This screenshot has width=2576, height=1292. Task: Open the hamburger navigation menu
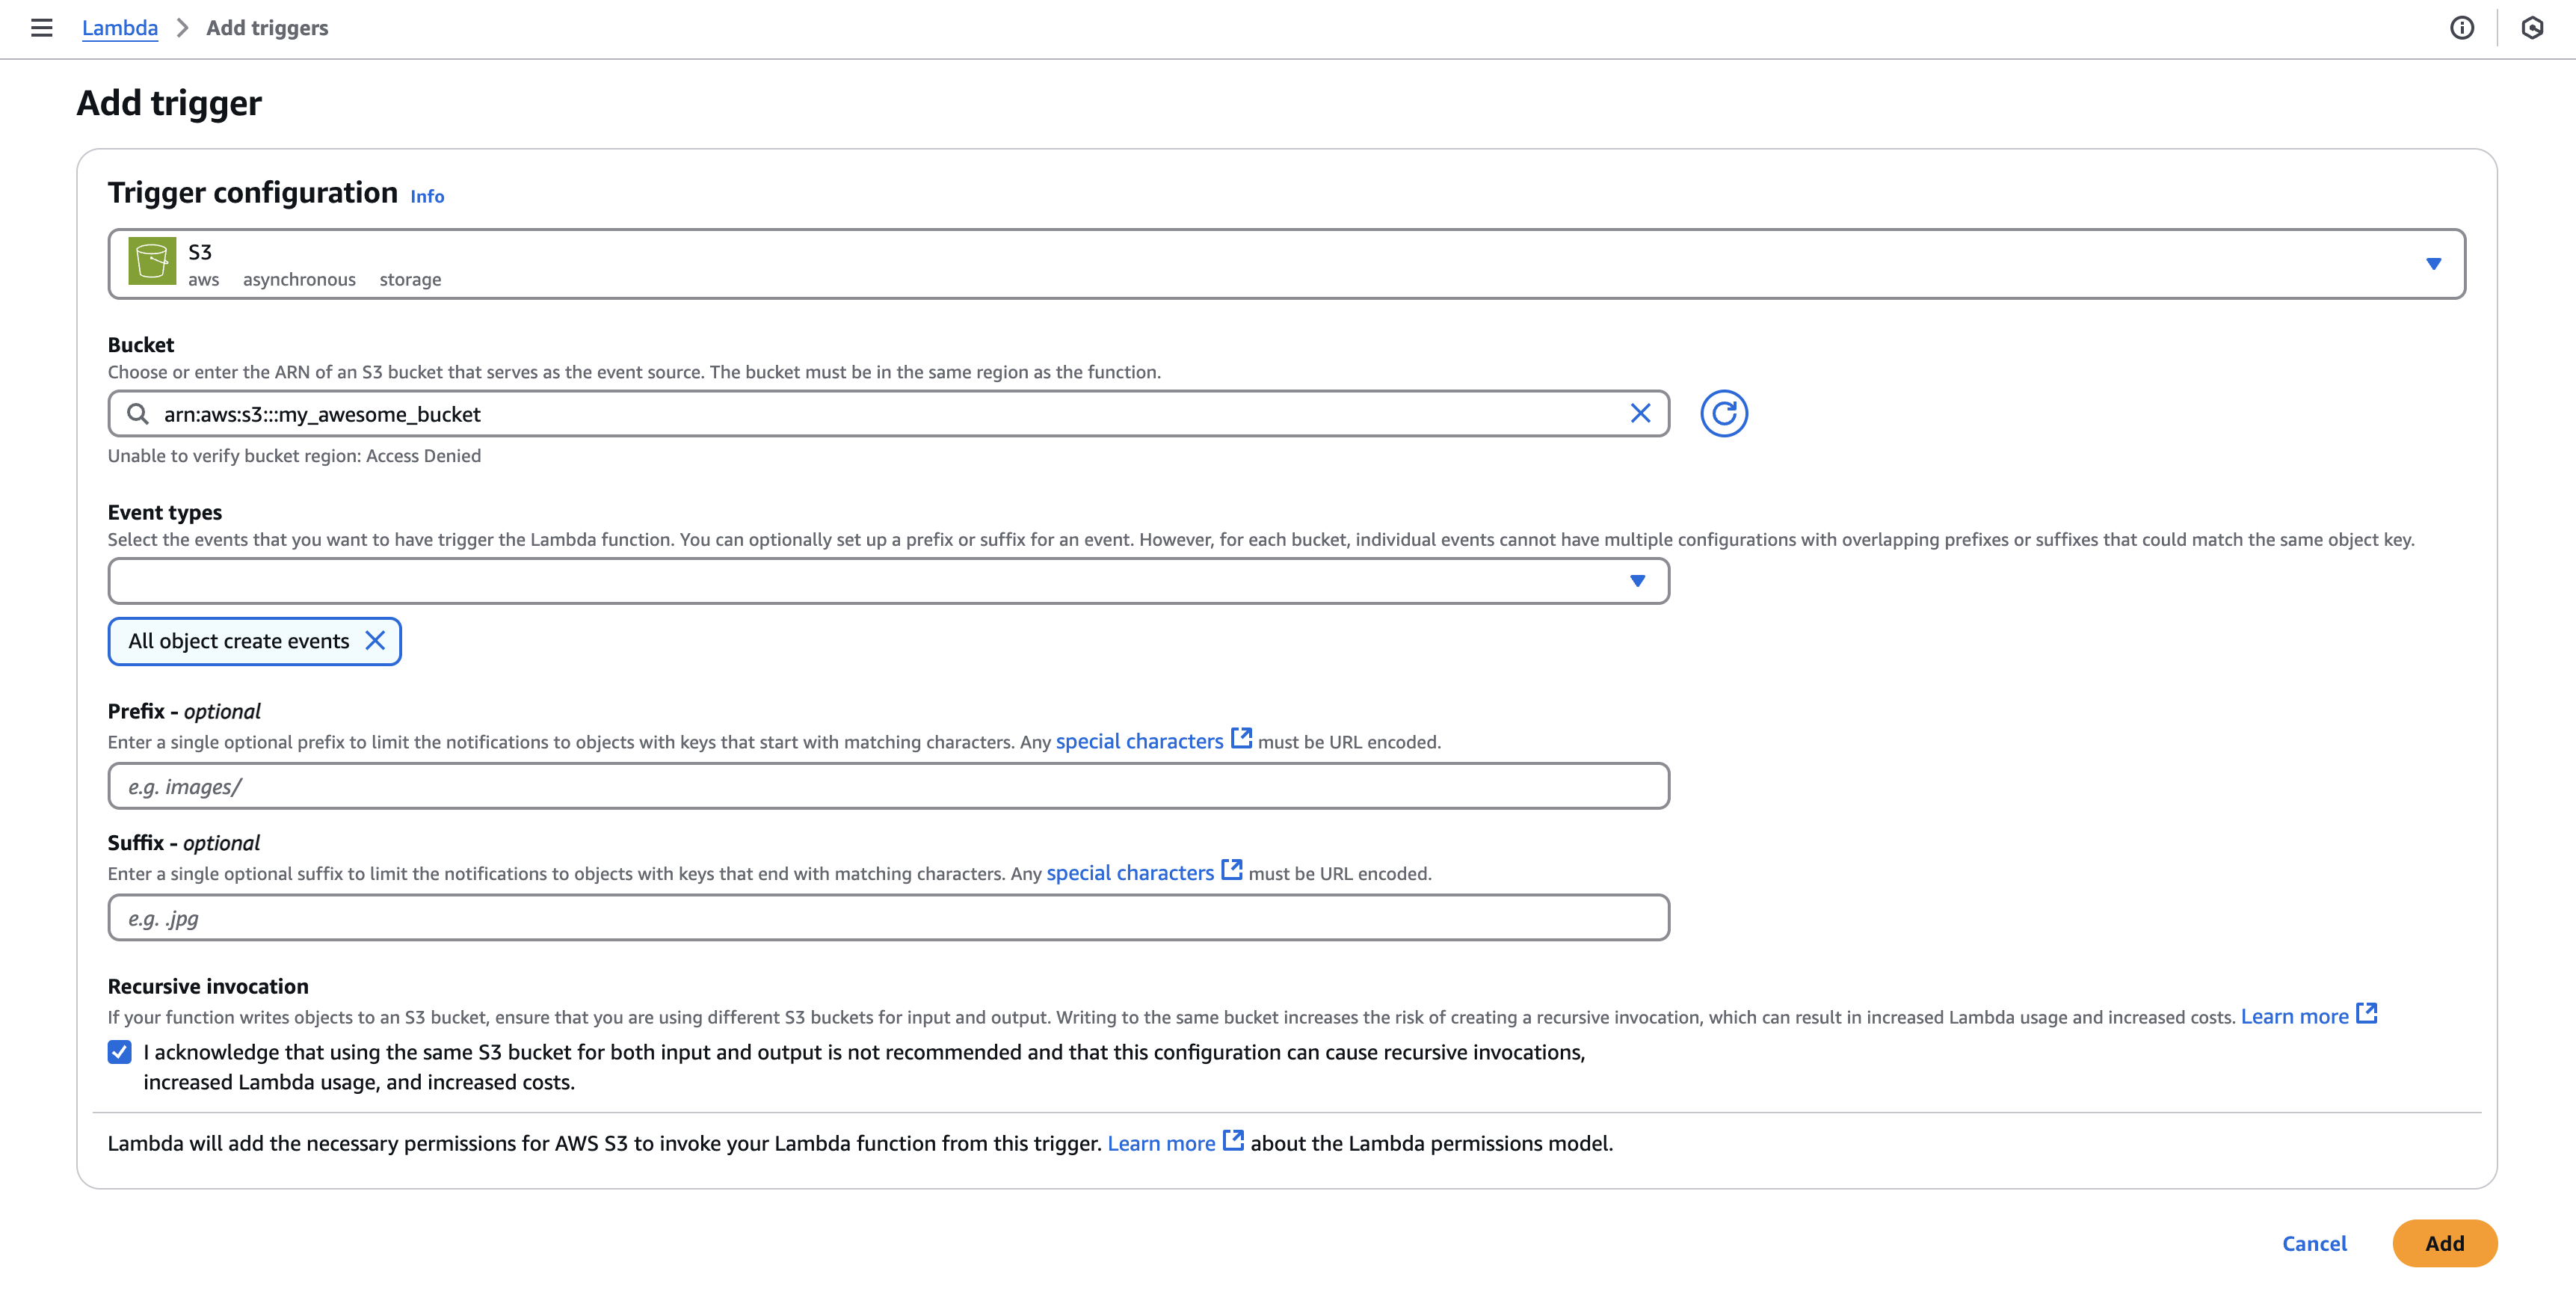(x=41, y=28)
